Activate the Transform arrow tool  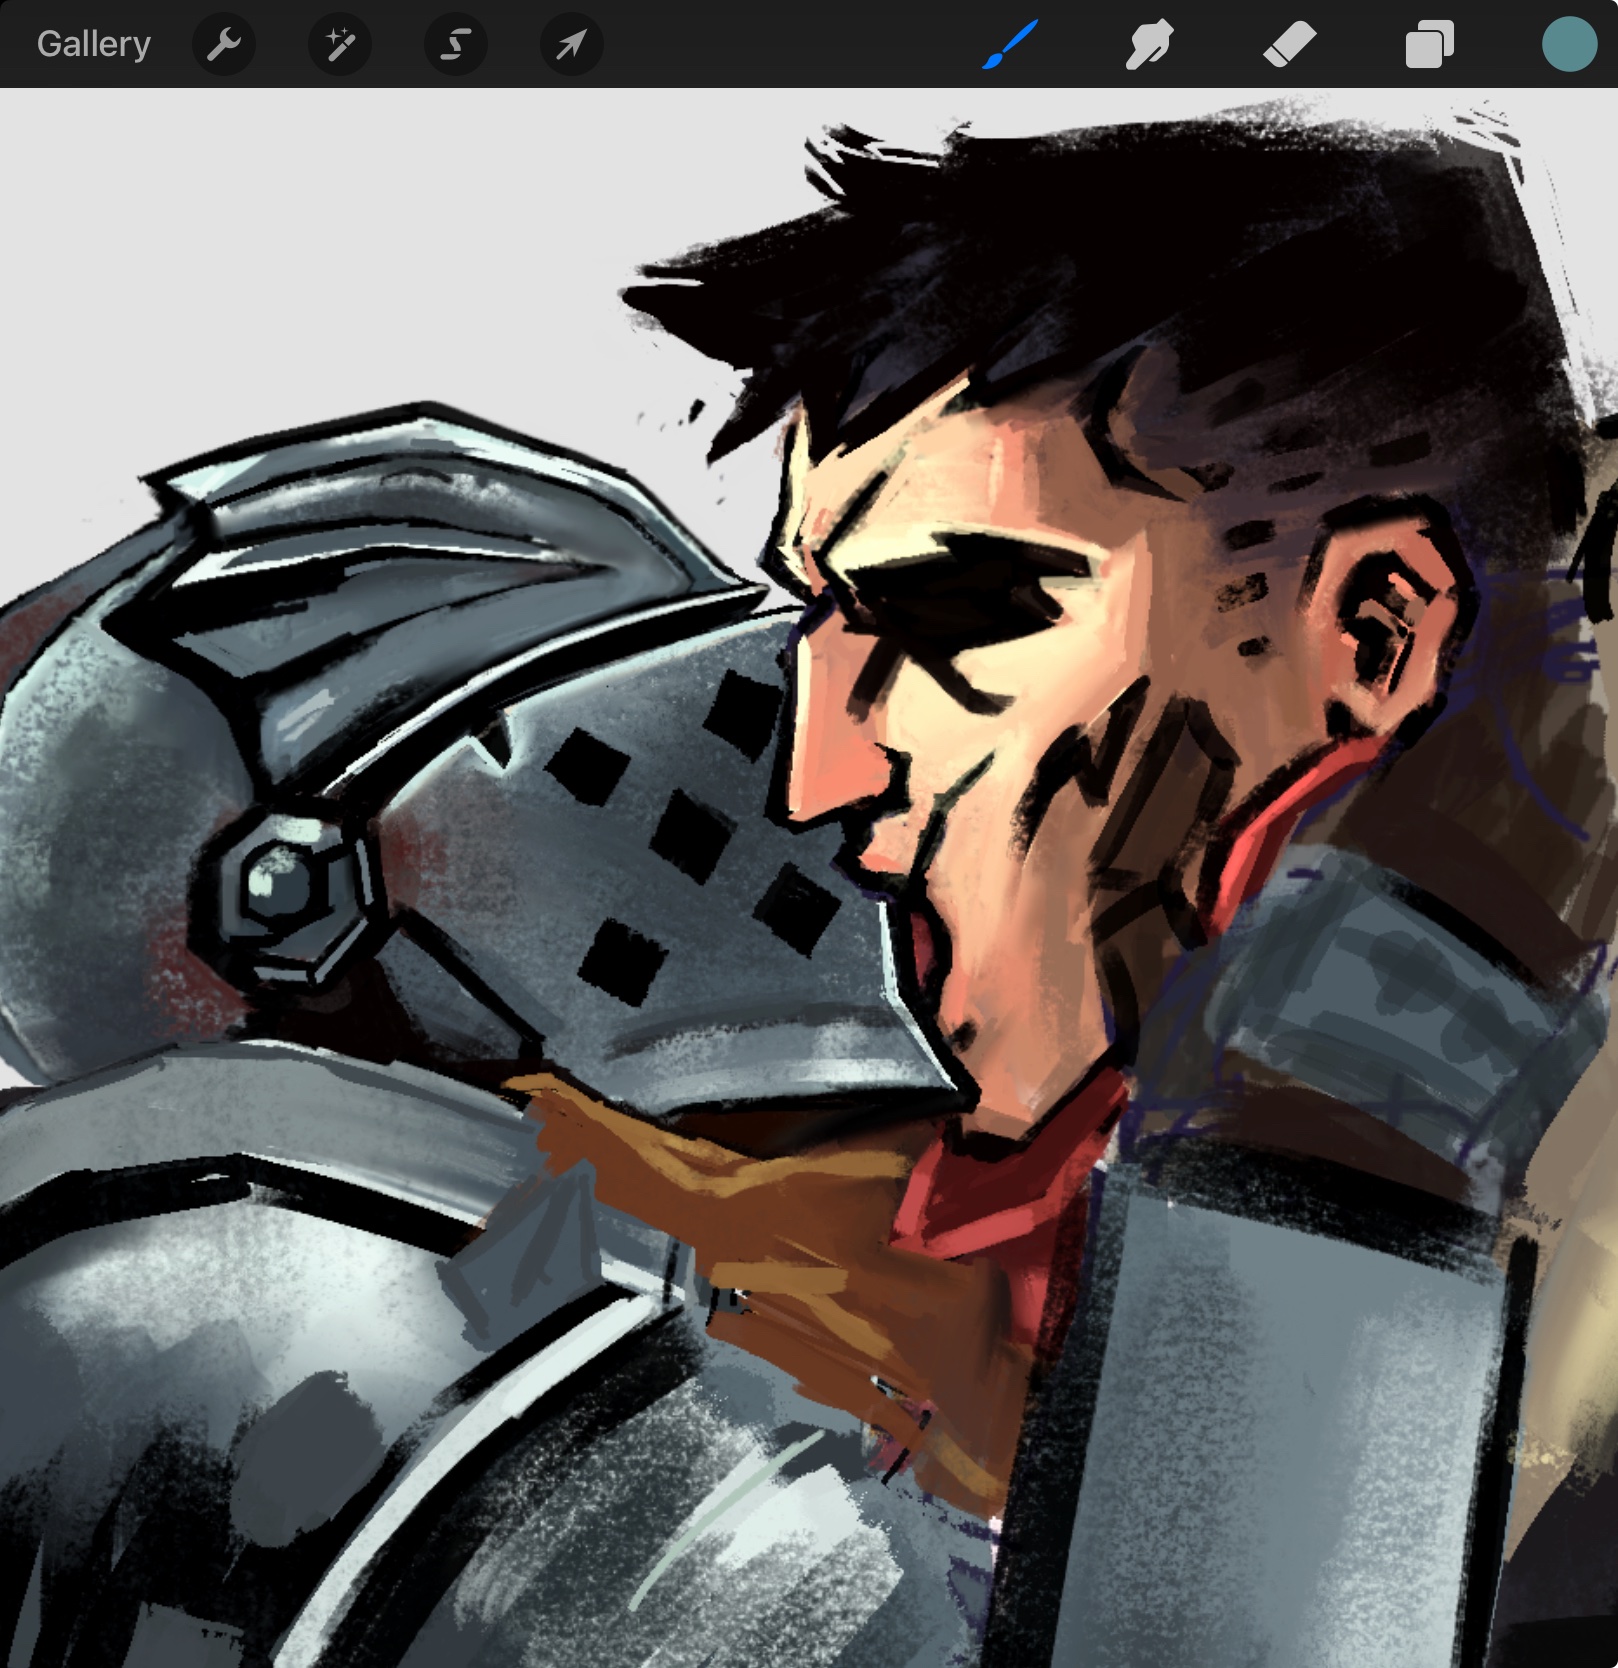point(571,44)
